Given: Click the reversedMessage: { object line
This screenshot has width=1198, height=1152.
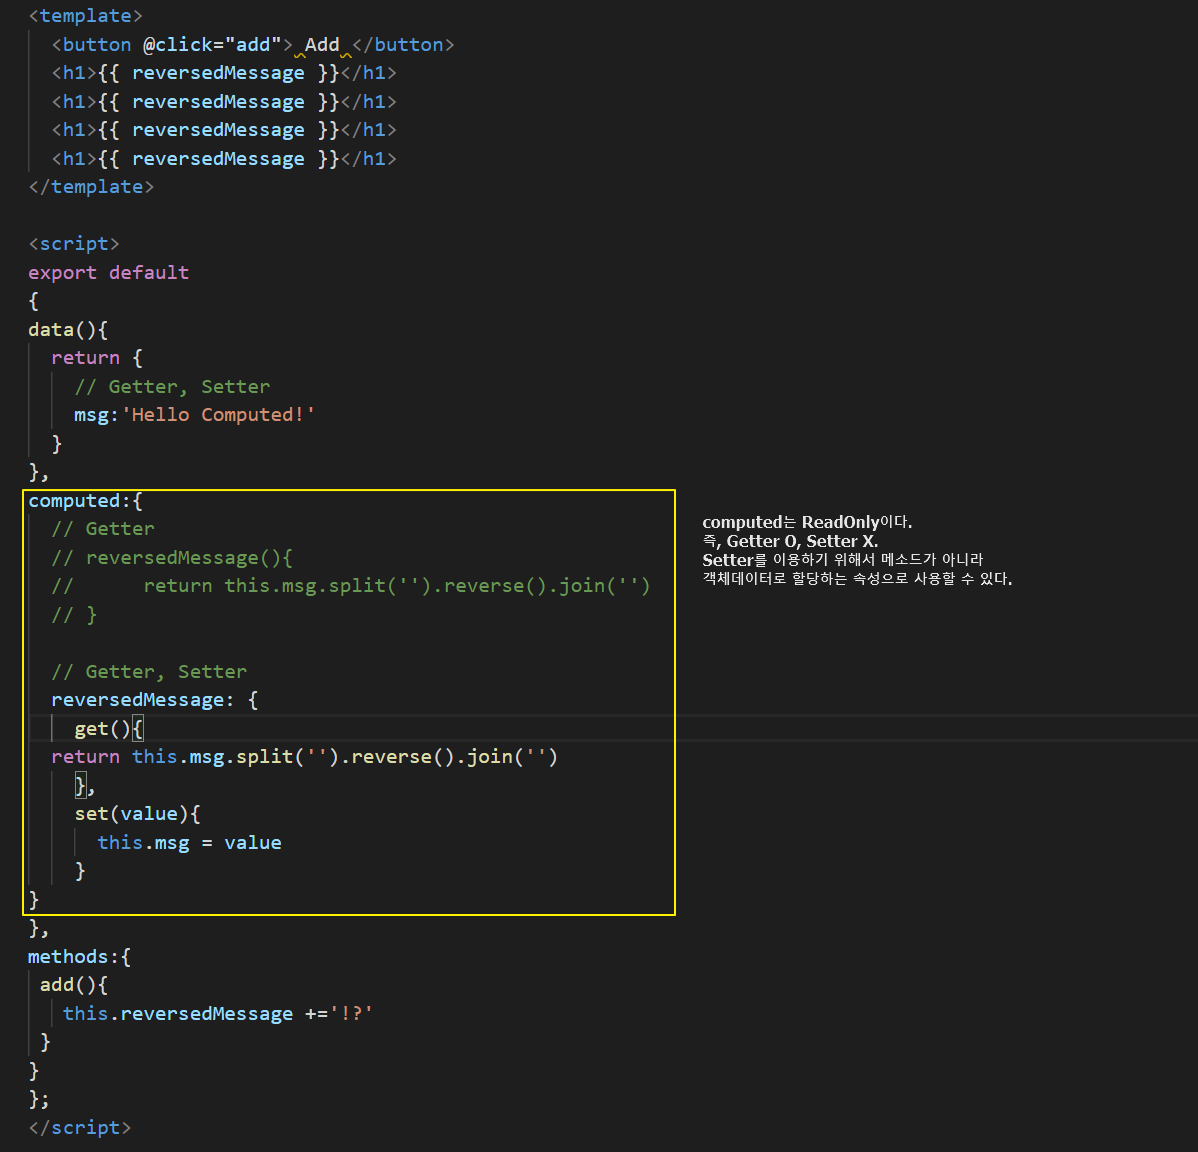Looking at the screenshot, I should [155, 700].
